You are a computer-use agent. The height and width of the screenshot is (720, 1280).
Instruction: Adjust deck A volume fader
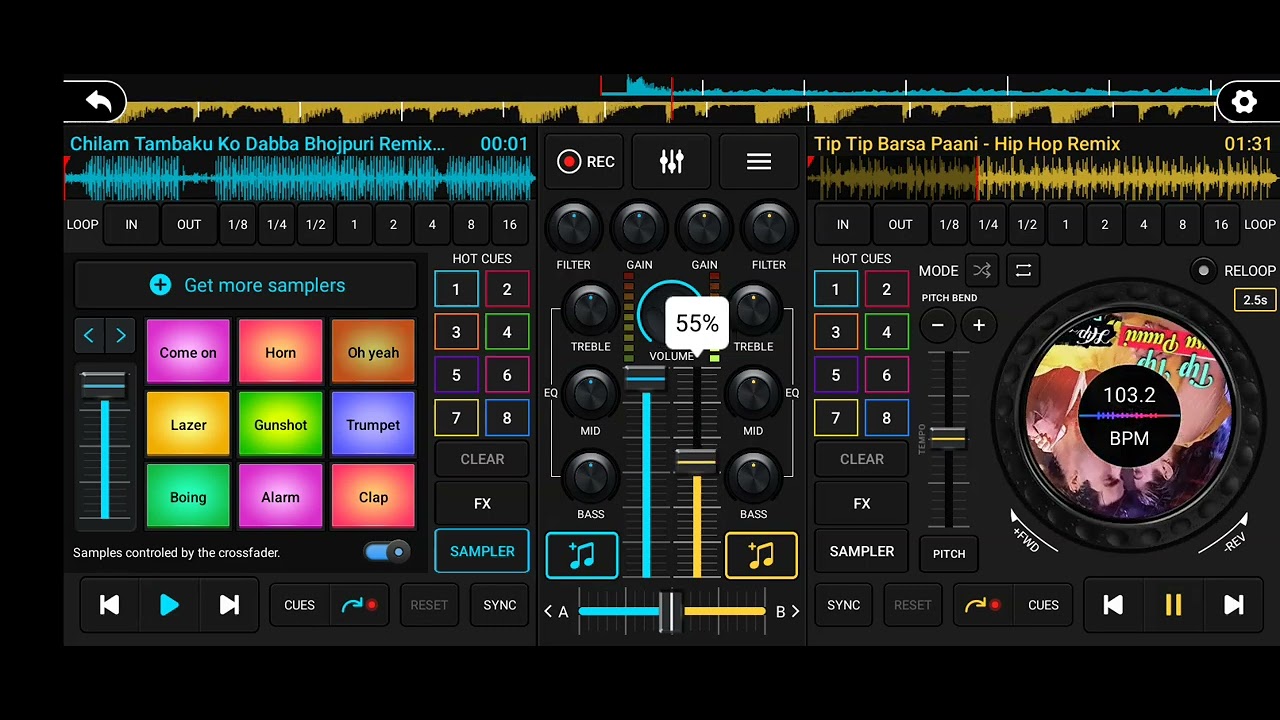(x=645, y=378)
